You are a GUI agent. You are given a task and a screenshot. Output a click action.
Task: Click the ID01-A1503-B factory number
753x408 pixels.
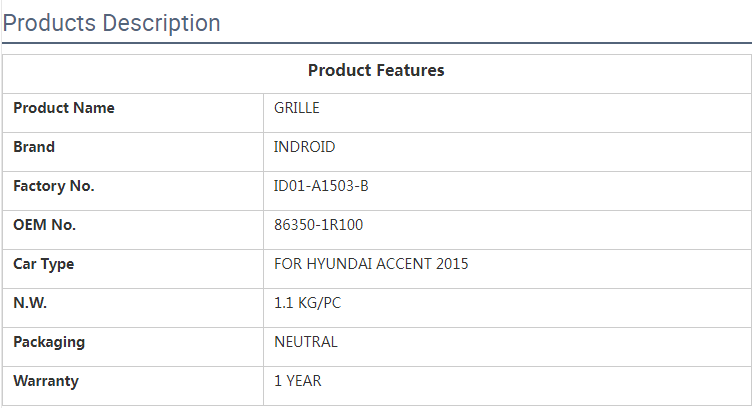(x=321, y=186)
